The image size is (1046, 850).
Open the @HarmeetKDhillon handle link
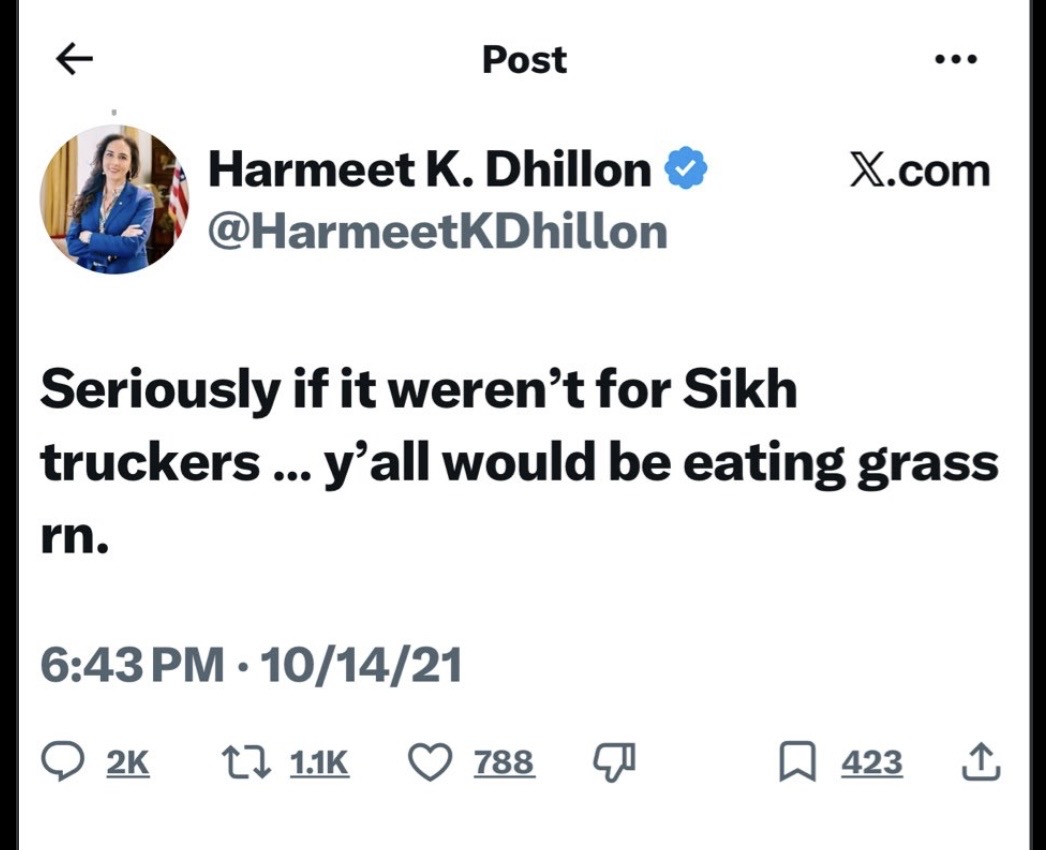point(437,232)
